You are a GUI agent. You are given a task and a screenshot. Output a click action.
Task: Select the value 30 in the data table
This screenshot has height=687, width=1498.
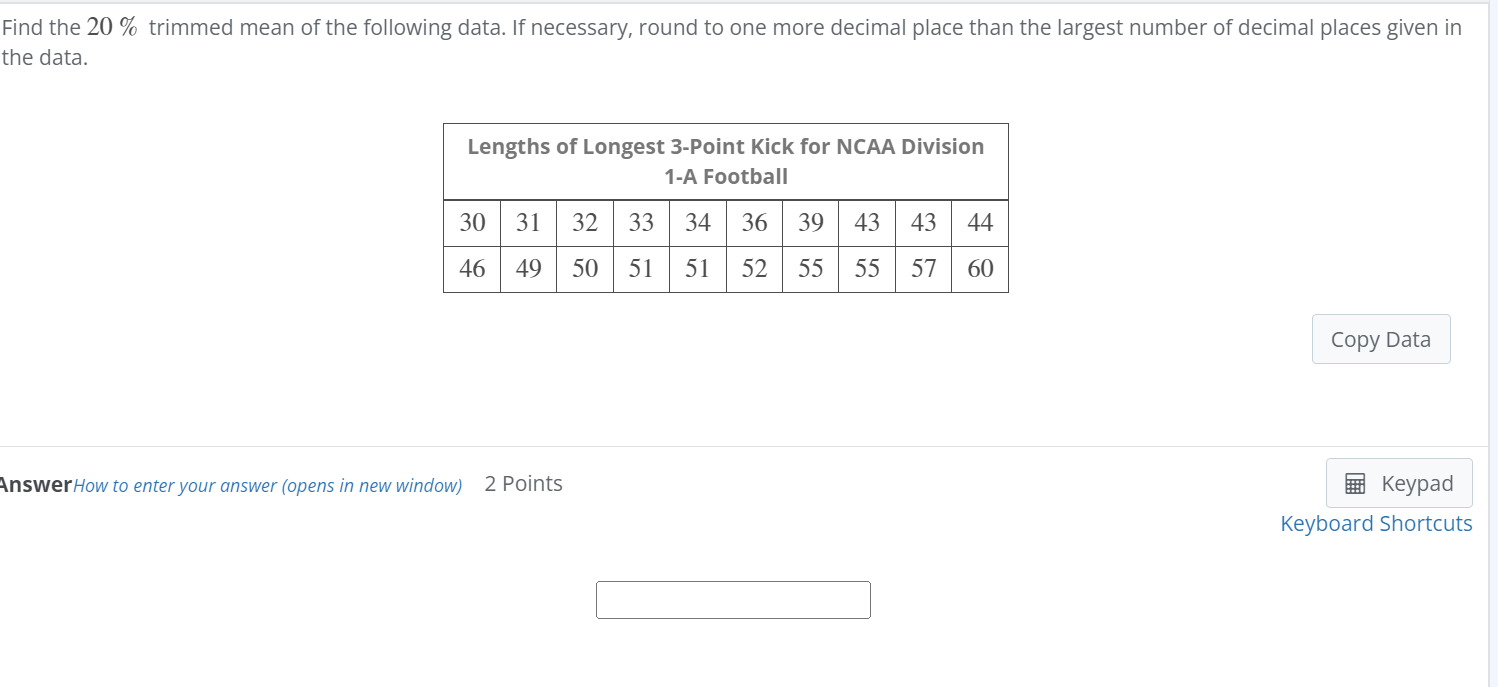(x=471, y=223)
